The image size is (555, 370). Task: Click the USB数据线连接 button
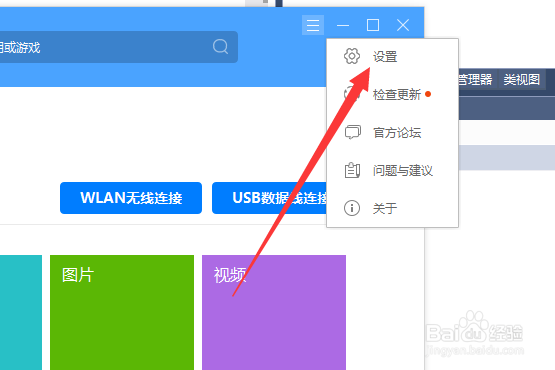click(270, 198)
